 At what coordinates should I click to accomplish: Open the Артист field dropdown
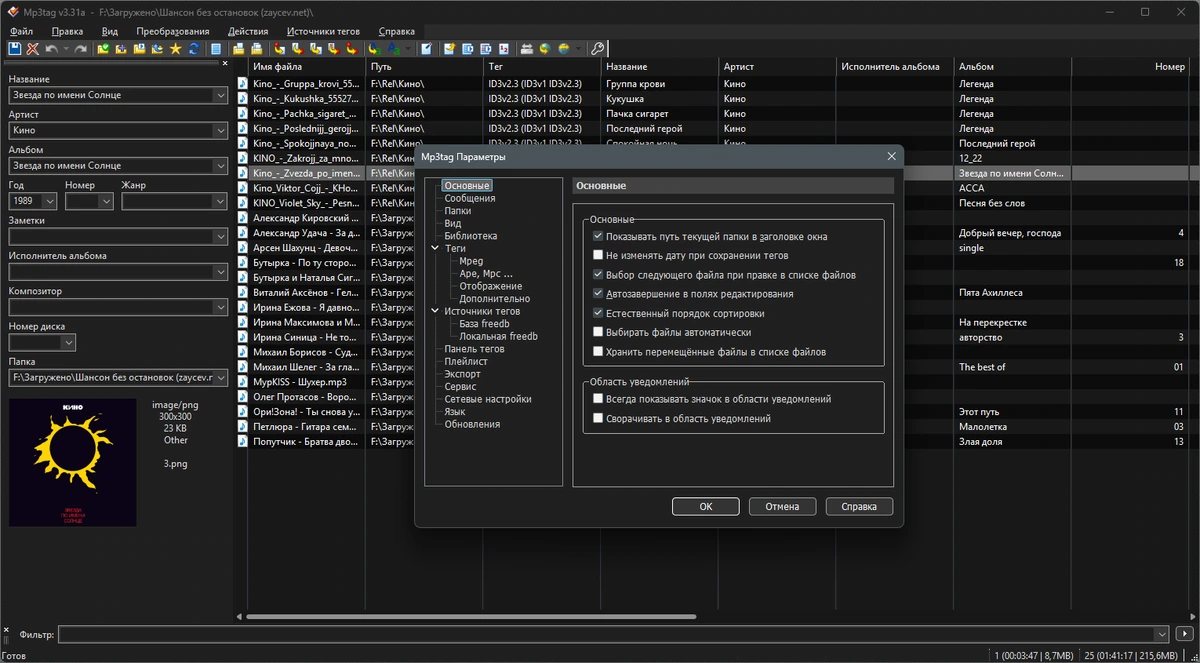(220, 131)
